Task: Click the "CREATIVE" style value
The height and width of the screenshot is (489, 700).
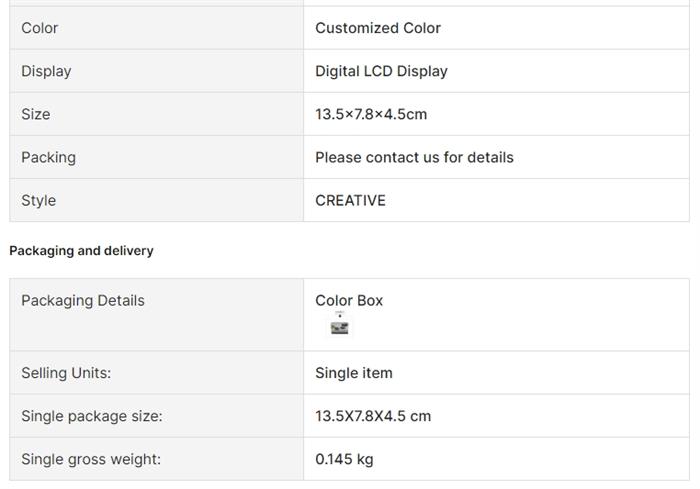Action: [350, 200]
